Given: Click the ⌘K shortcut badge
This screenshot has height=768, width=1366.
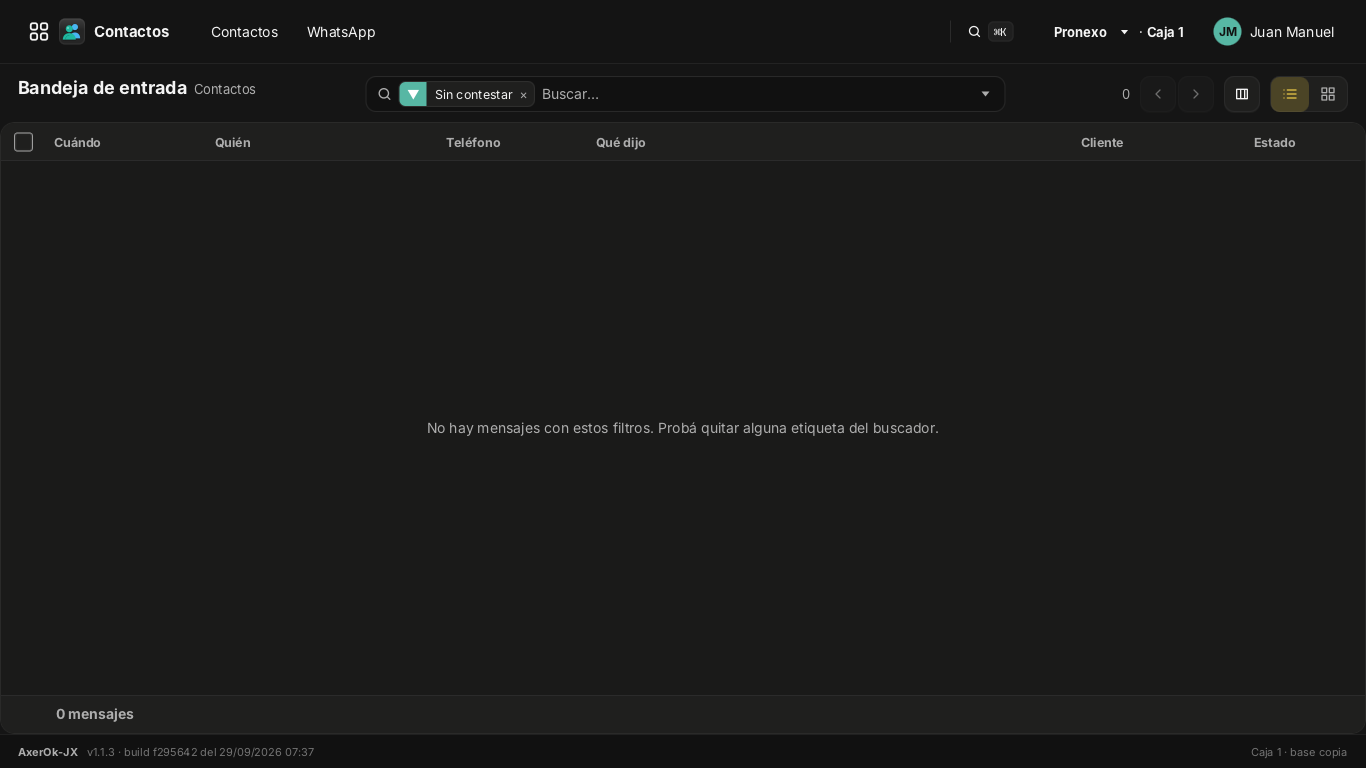Looking at the screenshot, I should 1000,32.
